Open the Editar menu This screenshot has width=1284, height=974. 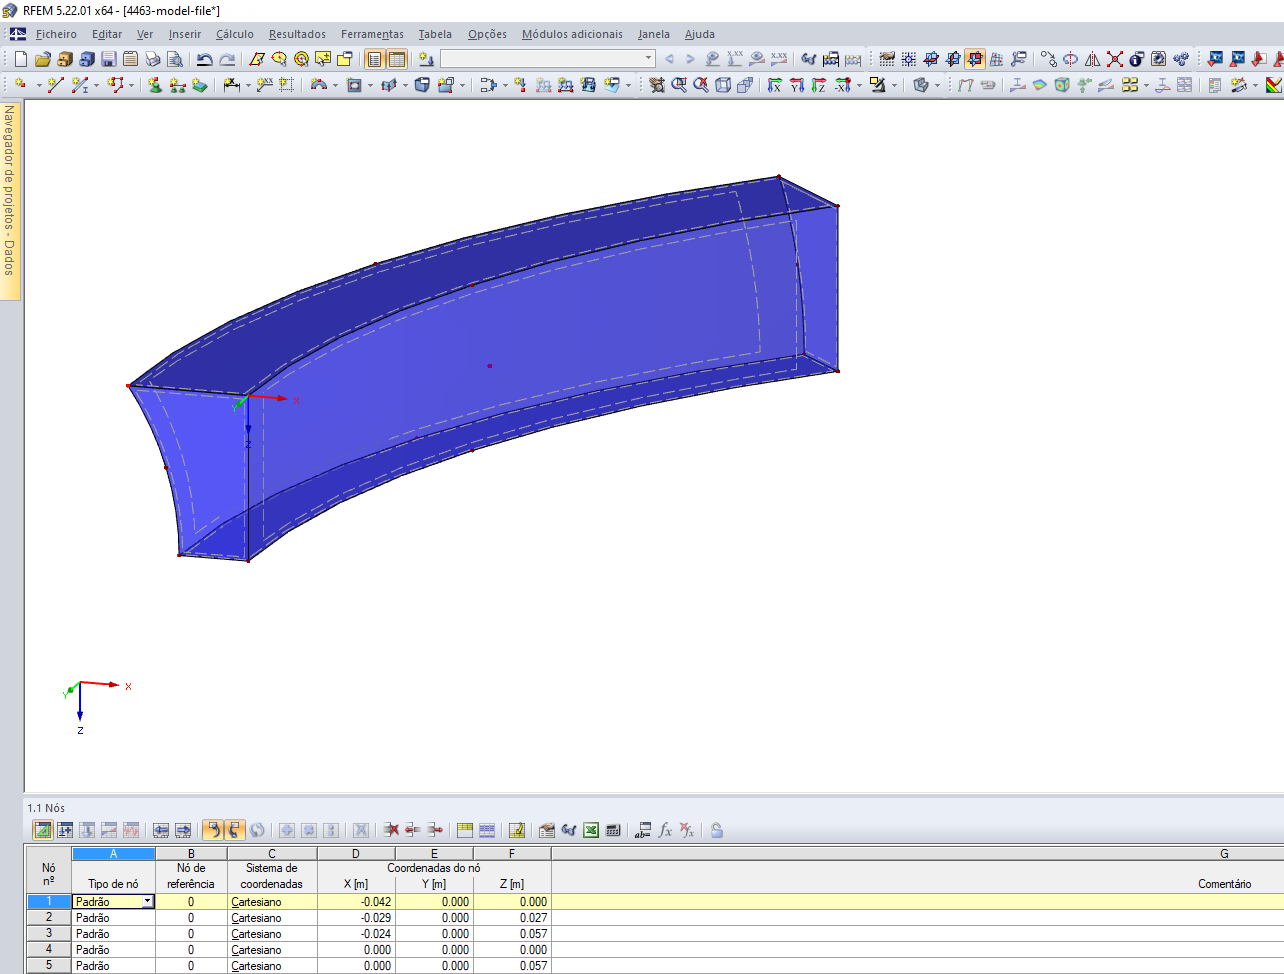pyautogui.click(x=107, y=34)
